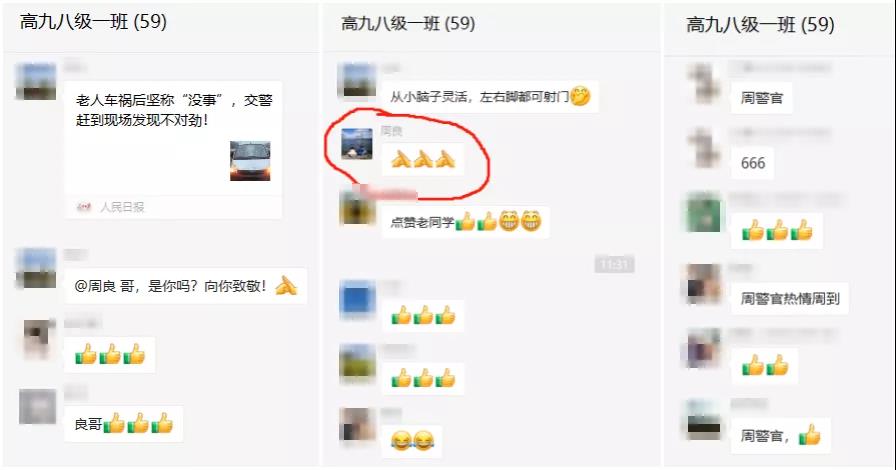Click the right chat title 高九八级一班 (59)
896x470 pixels.
760,24
